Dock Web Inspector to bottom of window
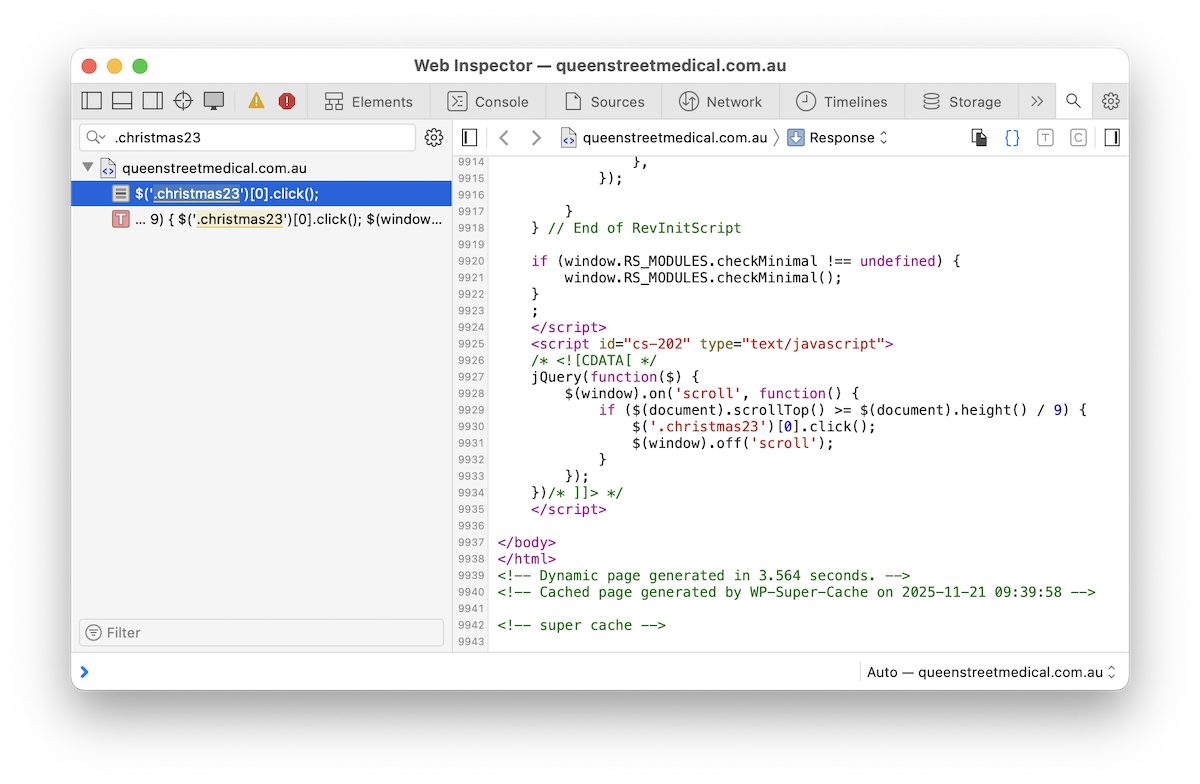This screenshot has width=1200, height=784. point(122,101)
